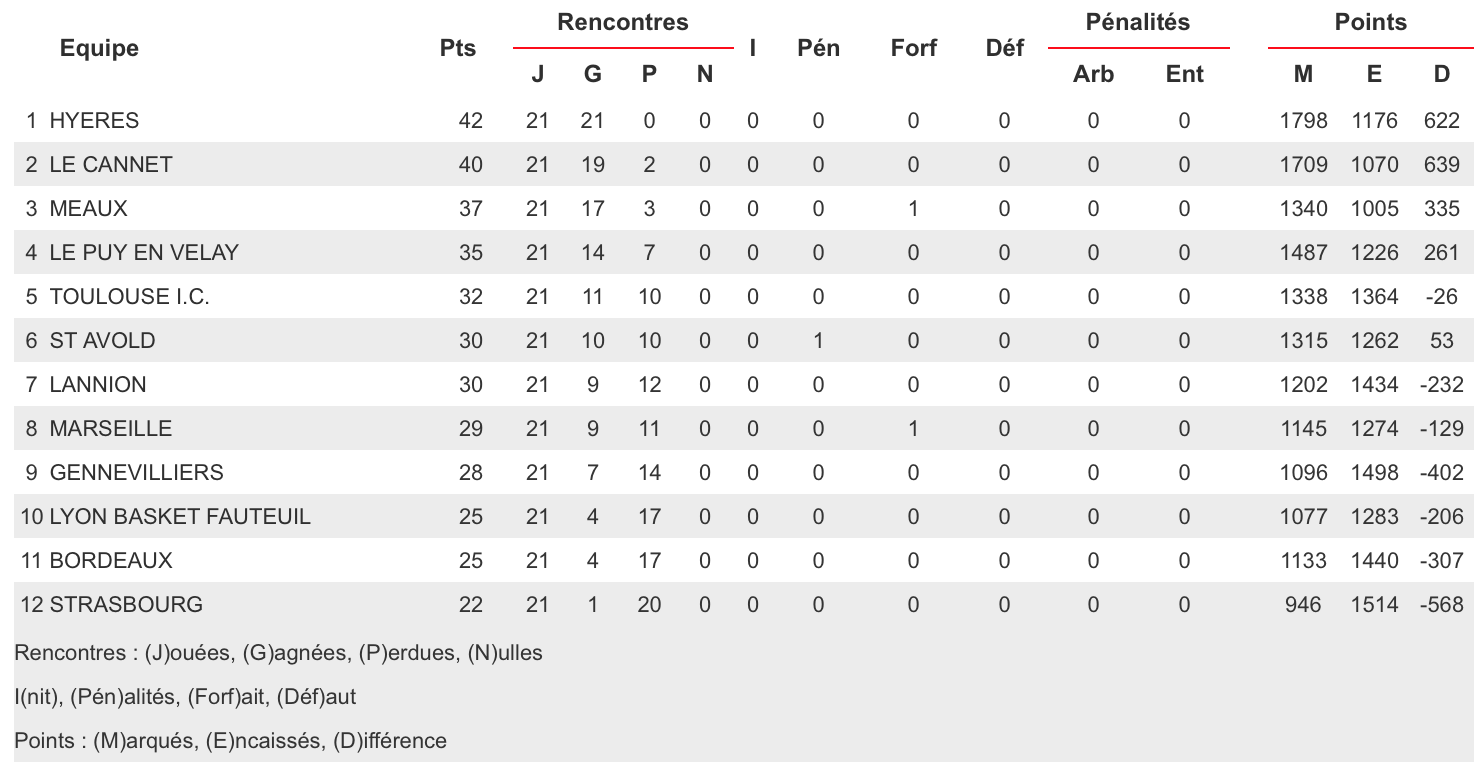Select TOULOUSE I.C. team name
This screenshot has width=1484, height=774.
point(129,297)
